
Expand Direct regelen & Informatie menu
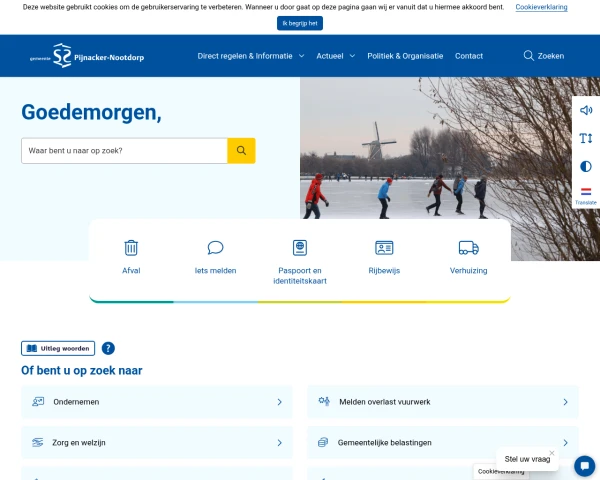point(251,56)
